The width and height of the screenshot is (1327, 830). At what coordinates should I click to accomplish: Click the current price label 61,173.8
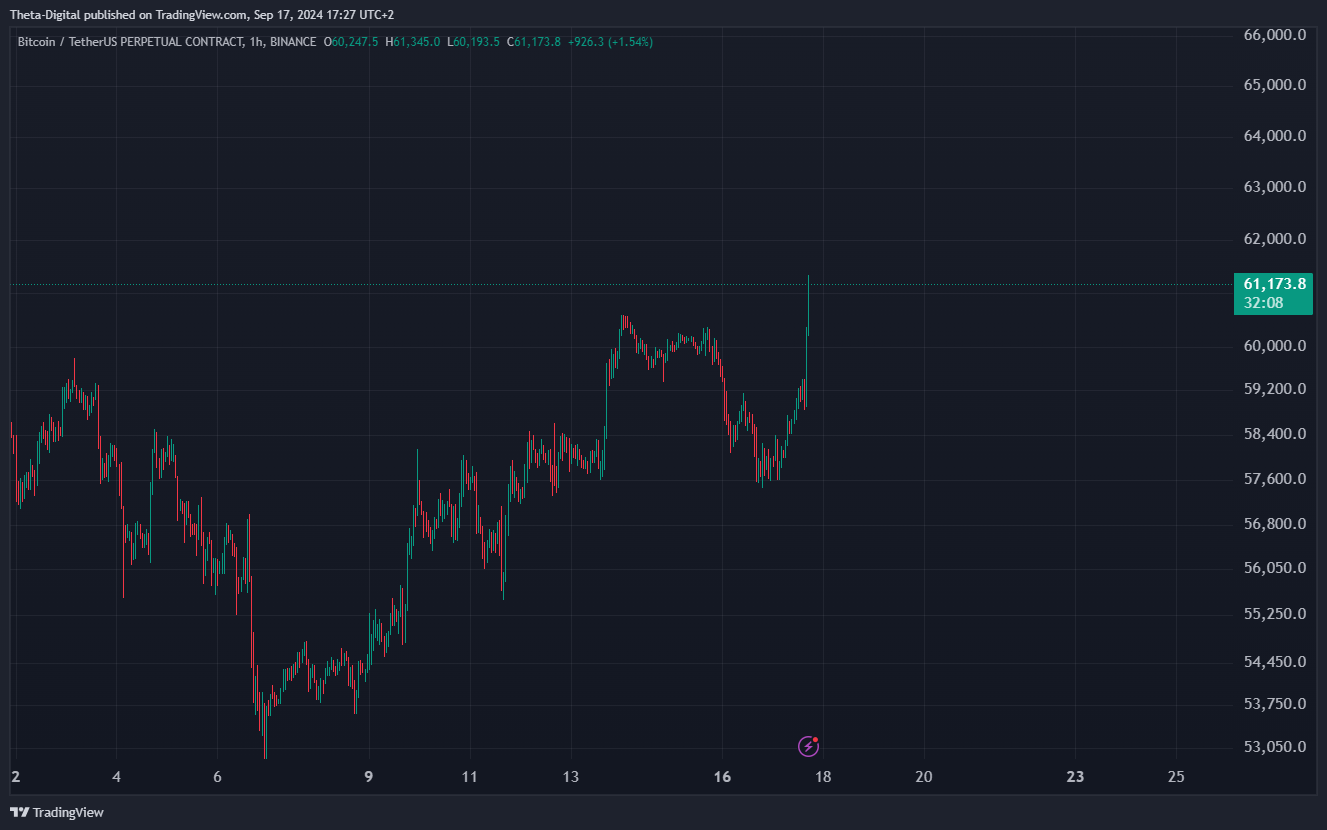tap(1274, 284)
